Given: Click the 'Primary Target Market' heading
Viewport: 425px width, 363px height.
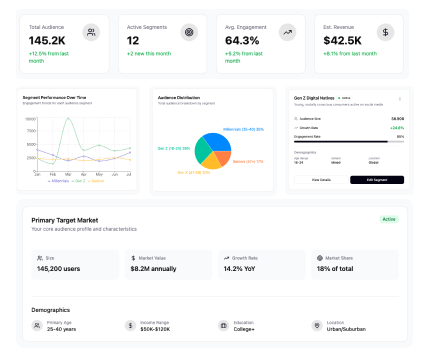Looking at the screenshot, I should point(65,220).
